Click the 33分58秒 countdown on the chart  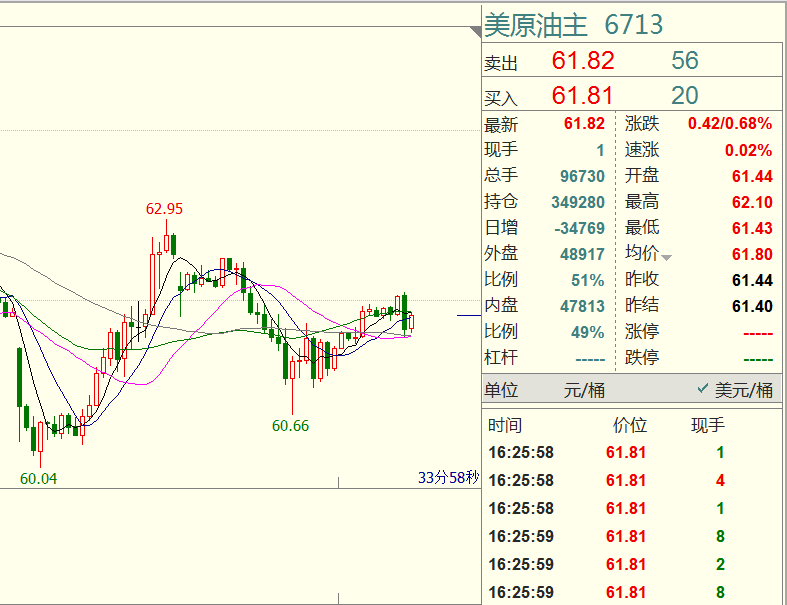[449, 477]
